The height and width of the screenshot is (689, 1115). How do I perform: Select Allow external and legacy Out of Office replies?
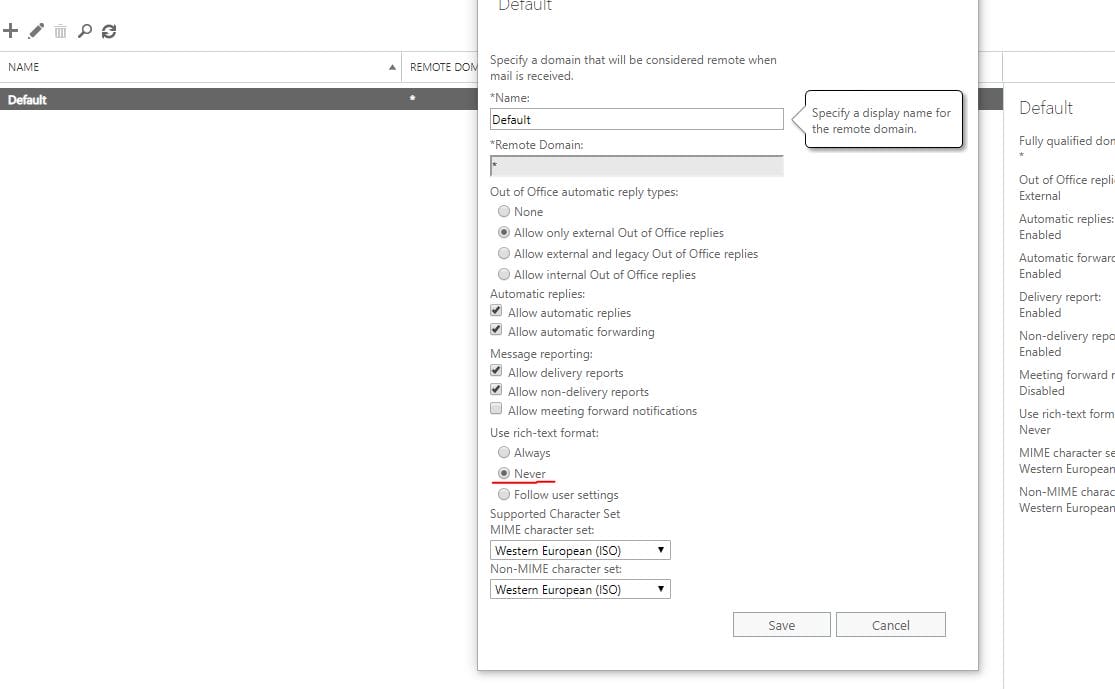tap(504, 253)
